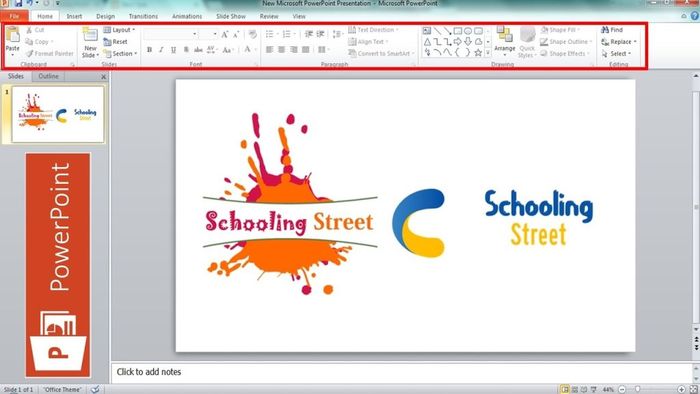The height and width of the screenshot is (394, 700).
Task: Open the Select dropdown in Editing
Action: (x=616, y=54)
